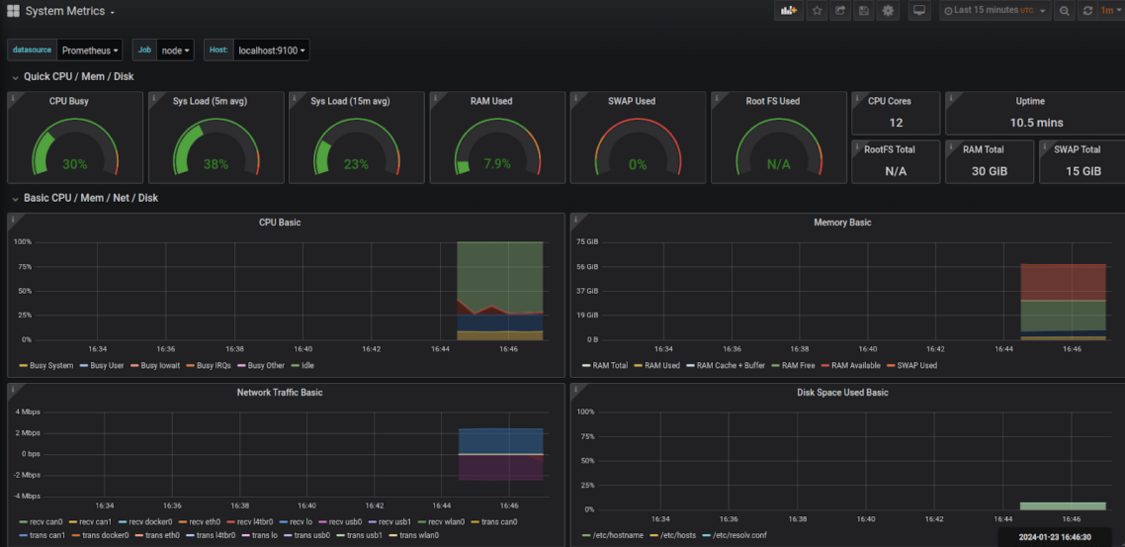Open dashboard settings gear icon
This screenshot has height=547, width=1125.
888,11
